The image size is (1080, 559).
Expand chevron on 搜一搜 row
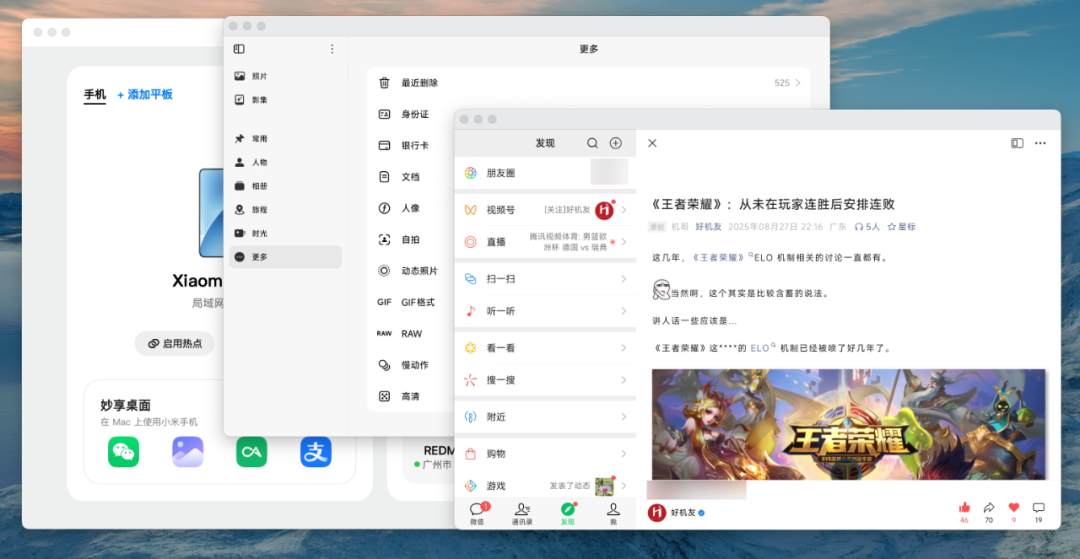pos(623,380)
